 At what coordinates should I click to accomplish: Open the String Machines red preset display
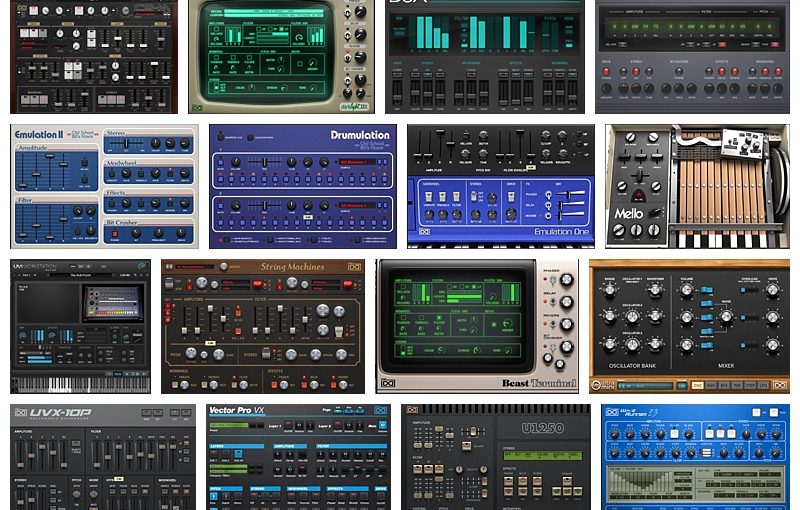coord(194,267)
